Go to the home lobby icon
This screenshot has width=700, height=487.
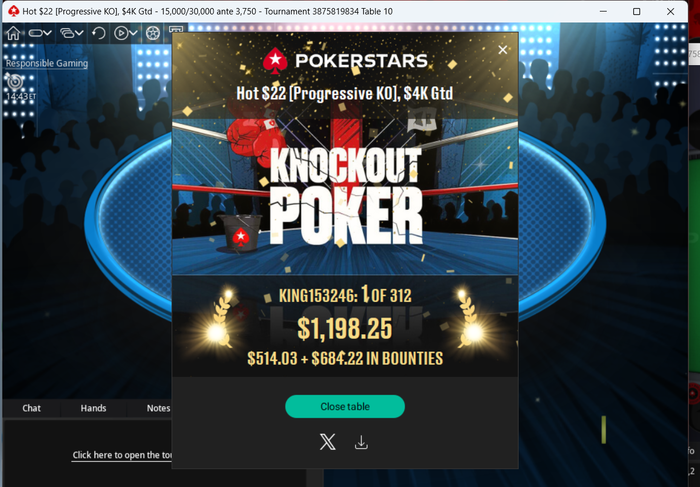13,33
